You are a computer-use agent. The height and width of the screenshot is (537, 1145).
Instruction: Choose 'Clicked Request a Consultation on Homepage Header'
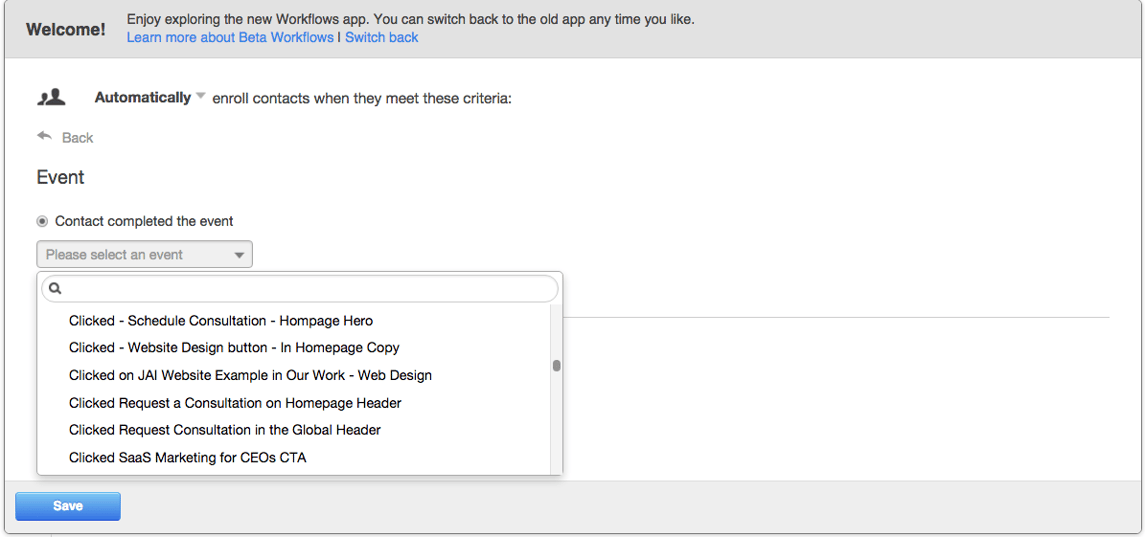[235, 403]
